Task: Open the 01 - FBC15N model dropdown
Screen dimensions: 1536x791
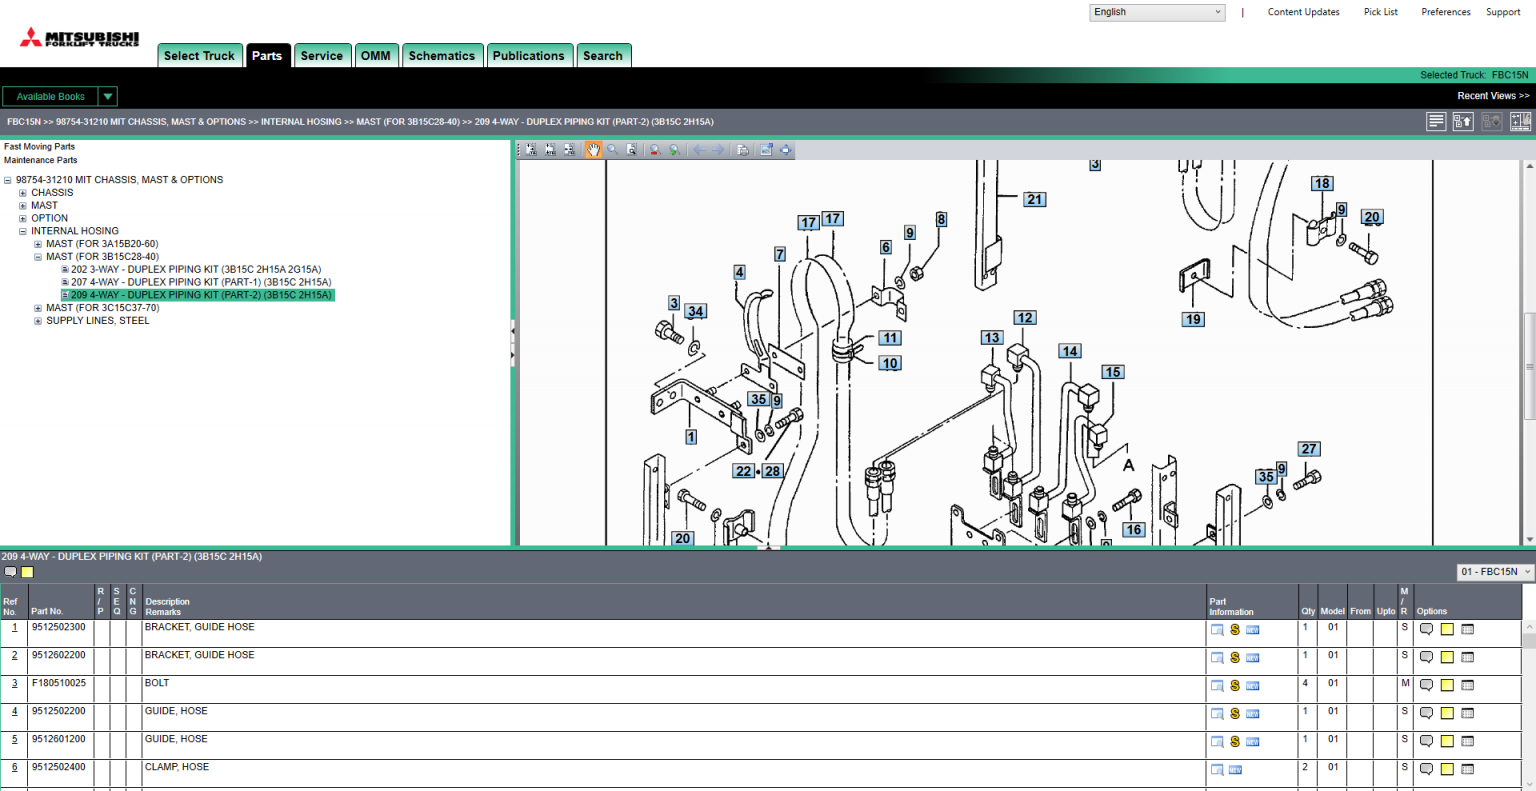Action: 1495,572
